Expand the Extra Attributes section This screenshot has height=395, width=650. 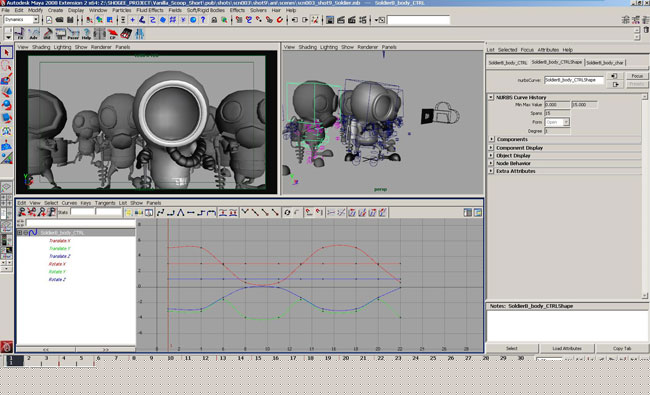(491, 171)
